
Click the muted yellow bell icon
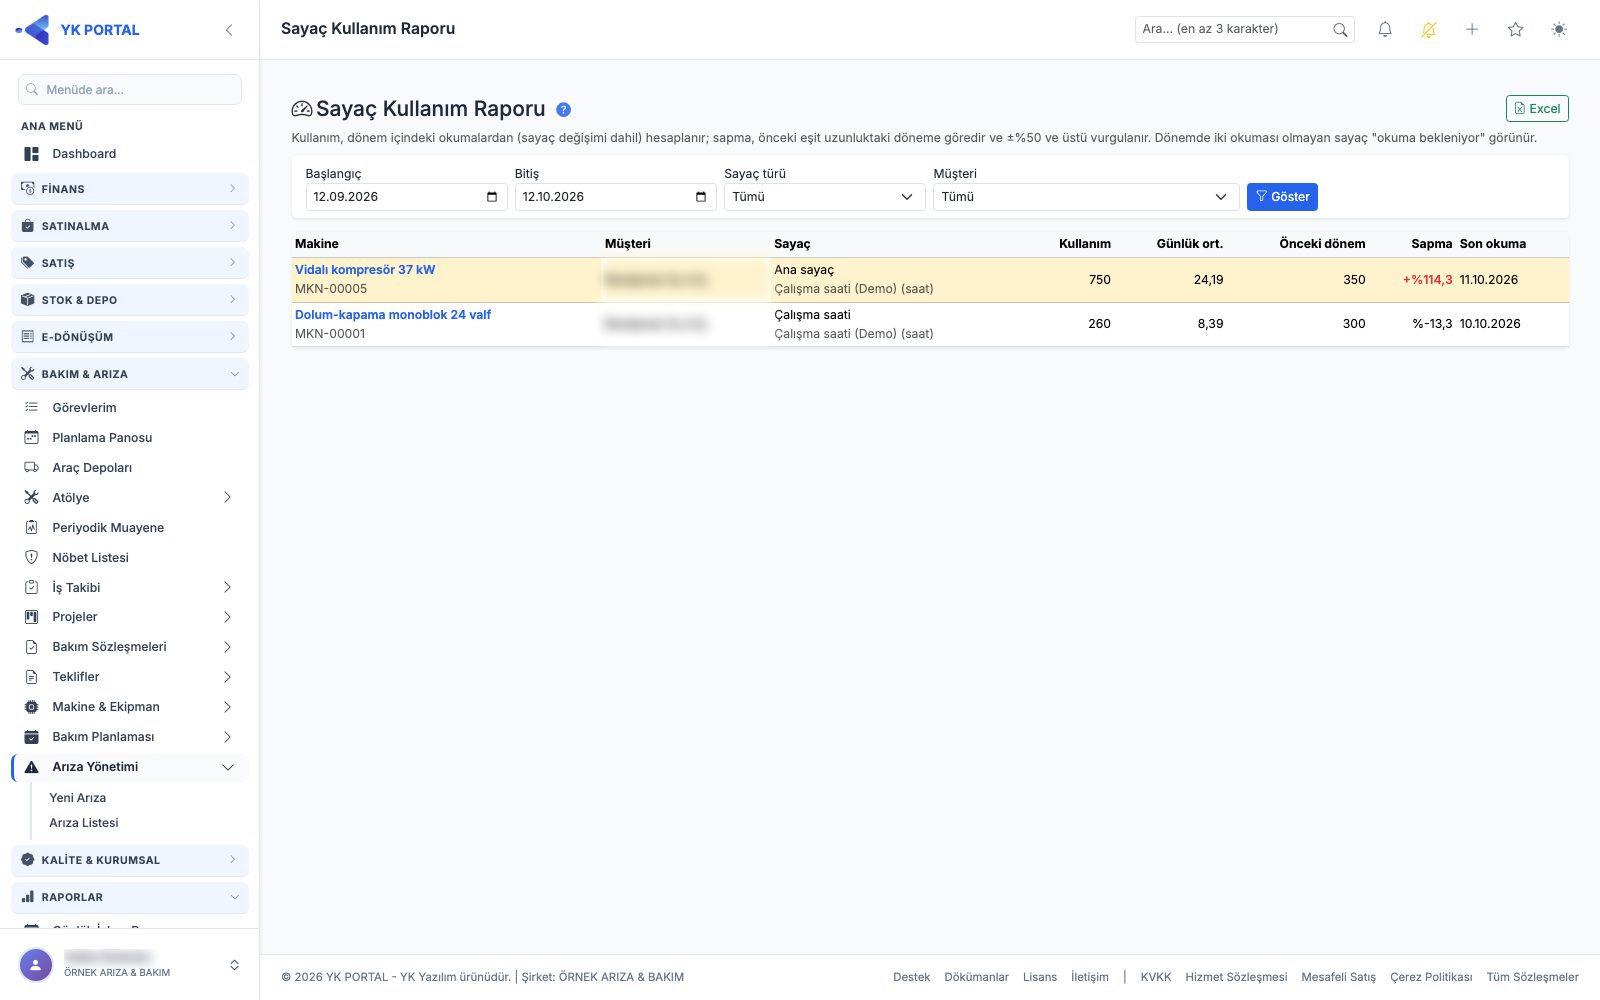pos(1428,30)
